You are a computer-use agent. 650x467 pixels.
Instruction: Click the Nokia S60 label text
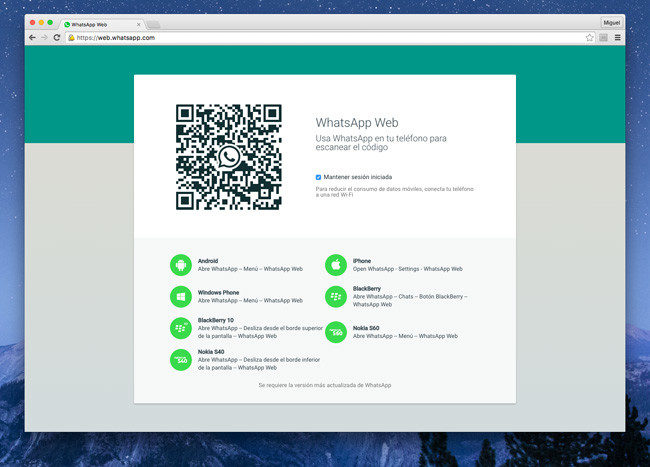click(x=366, y=328)
